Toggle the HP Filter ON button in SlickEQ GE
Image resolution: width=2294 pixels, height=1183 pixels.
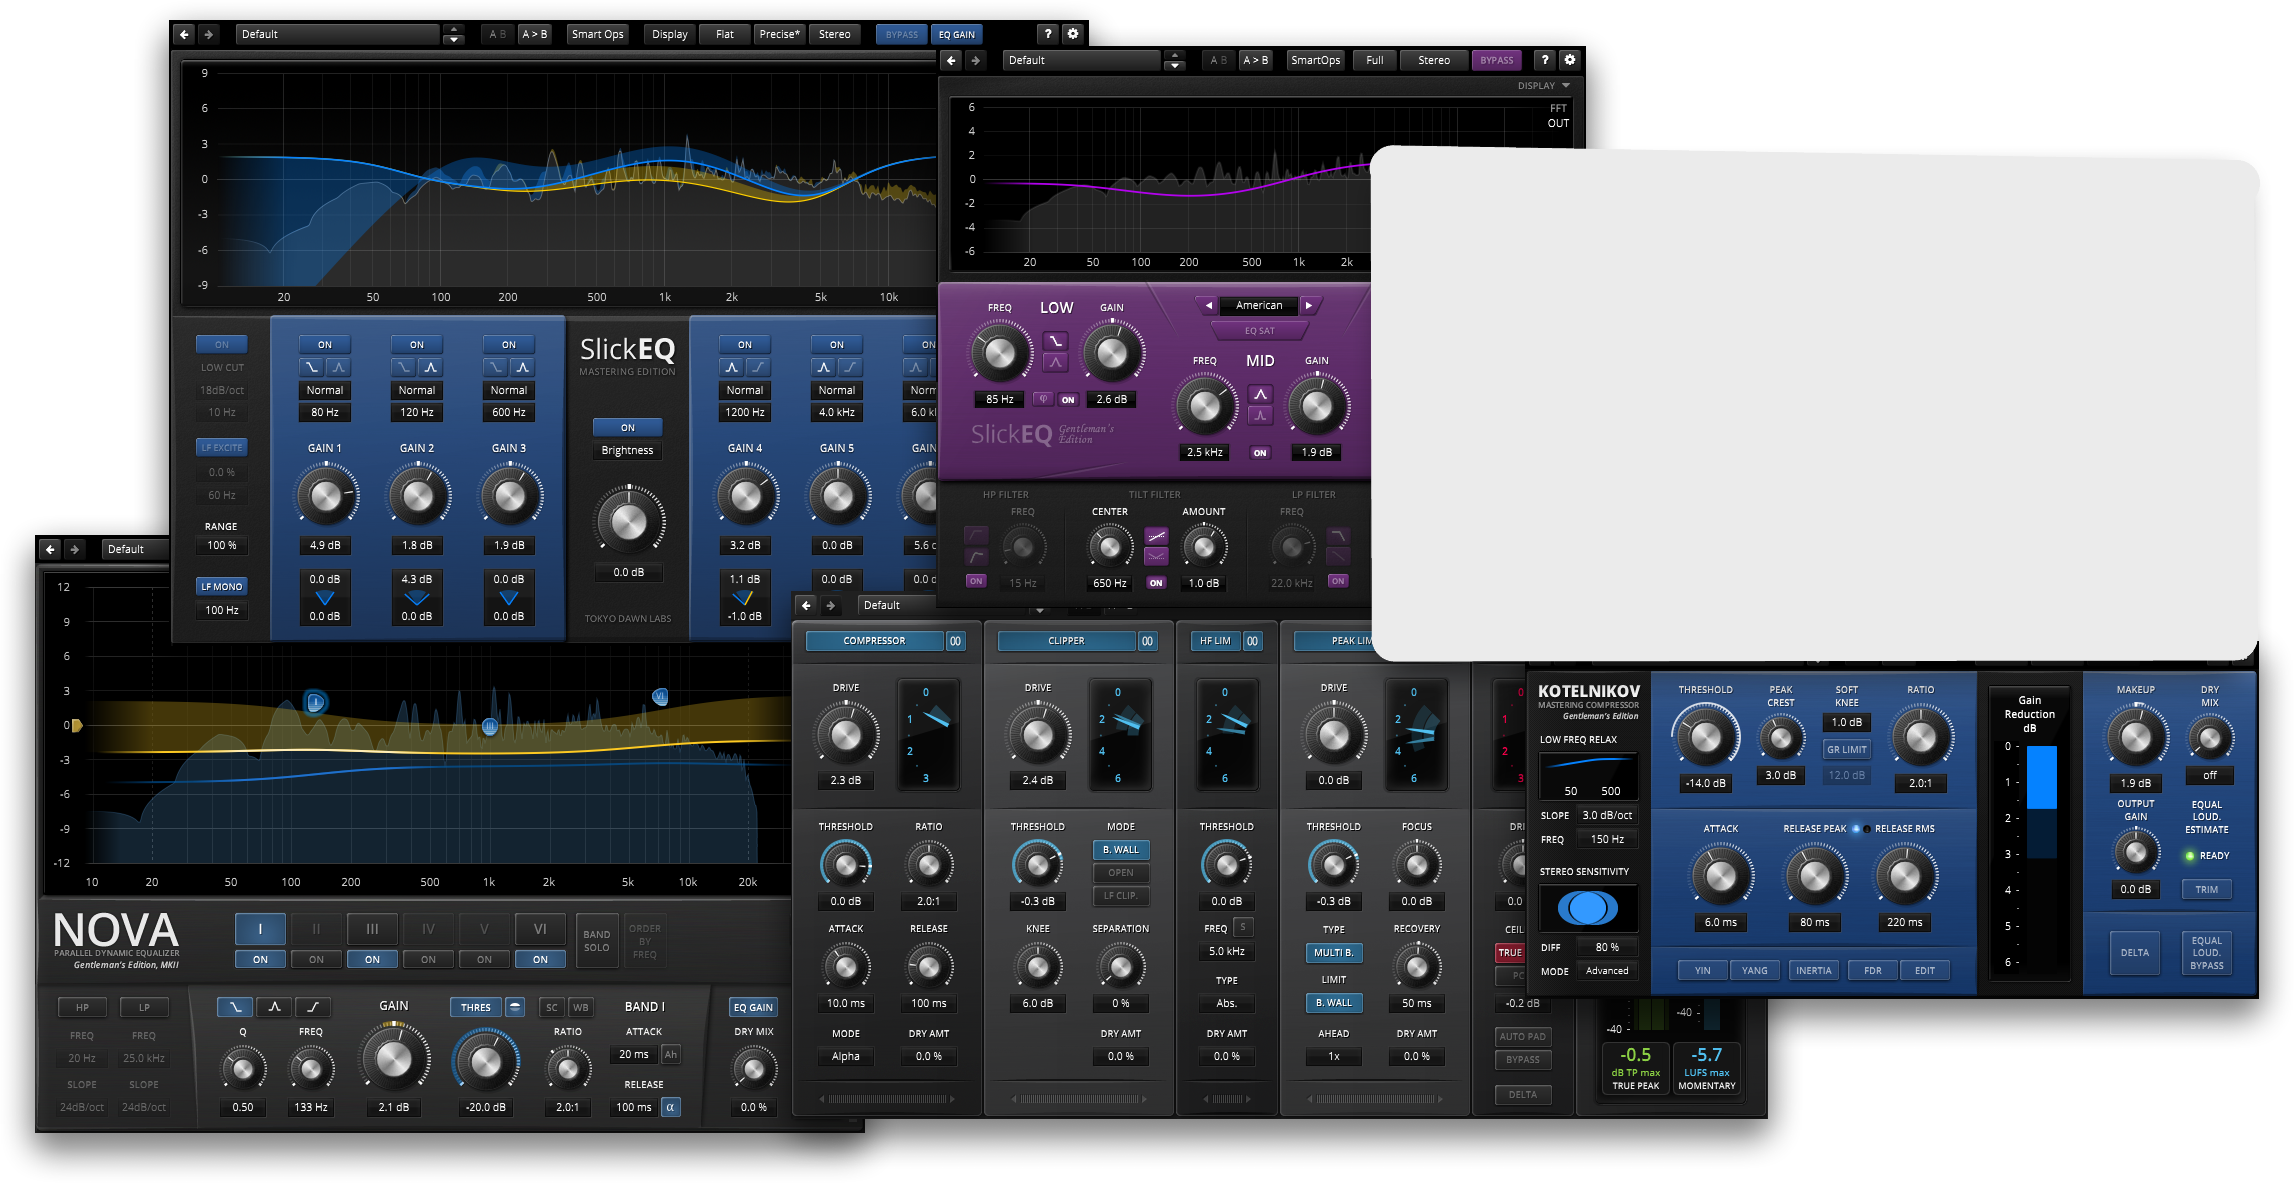[x=976, y=581]
